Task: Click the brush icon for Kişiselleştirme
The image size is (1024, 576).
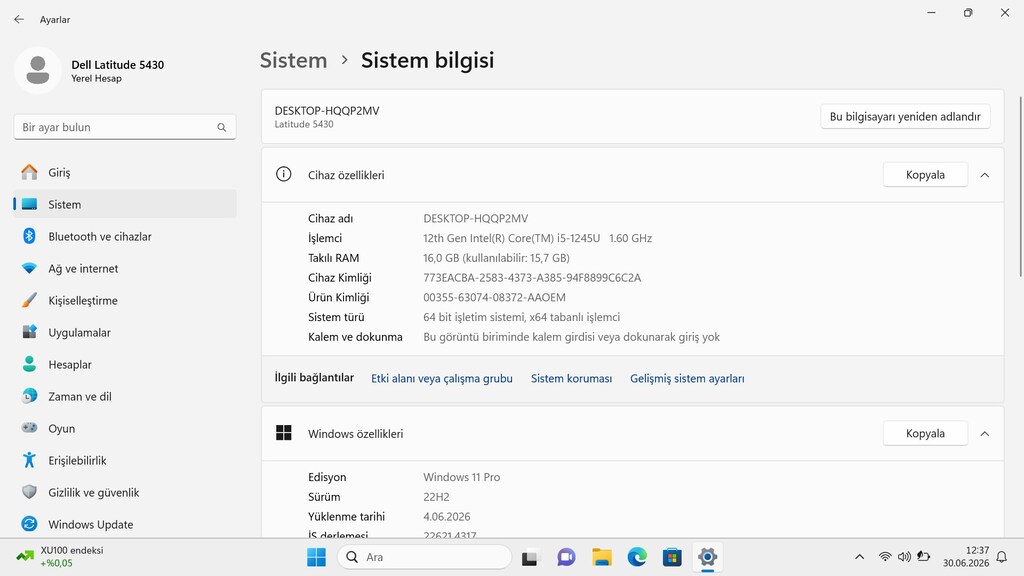Action: (x=29, y=300)
